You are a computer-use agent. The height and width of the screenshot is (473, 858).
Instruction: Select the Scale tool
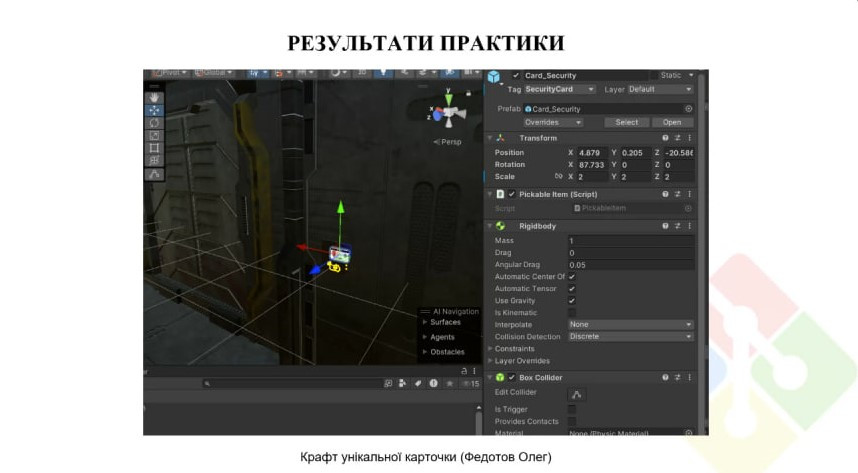tap(154, 135)
